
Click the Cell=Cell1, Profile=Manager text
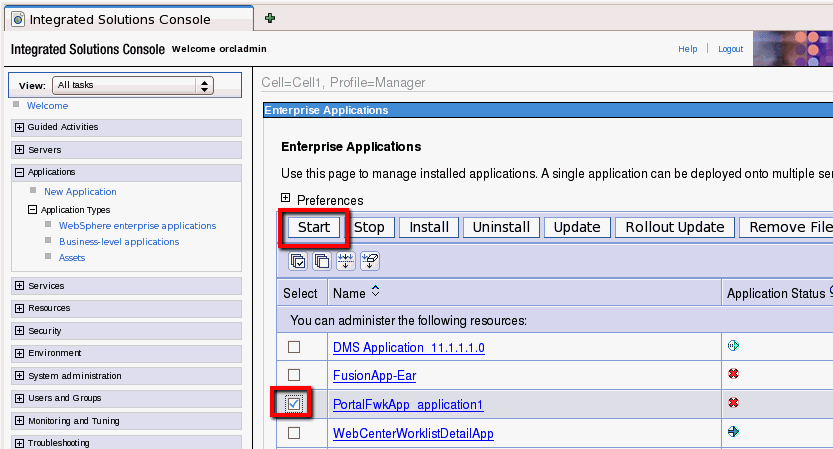[x=343, y=83]
